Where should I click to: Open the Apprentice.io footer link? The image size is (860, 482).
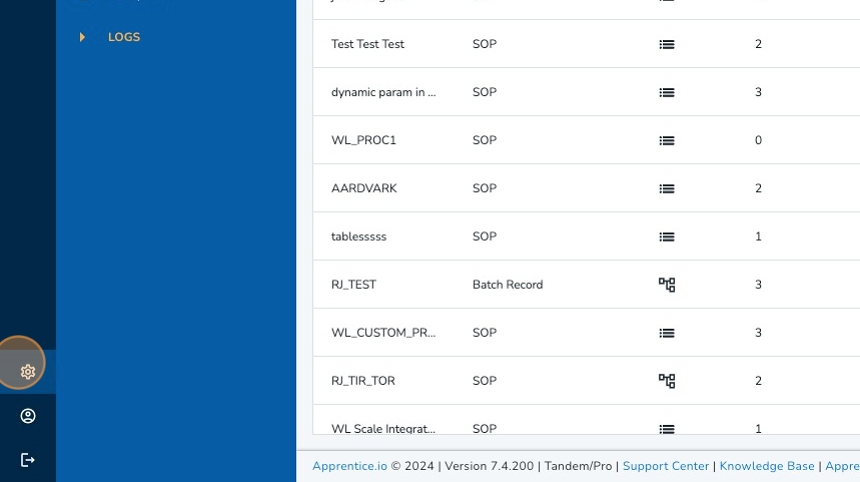349,466
